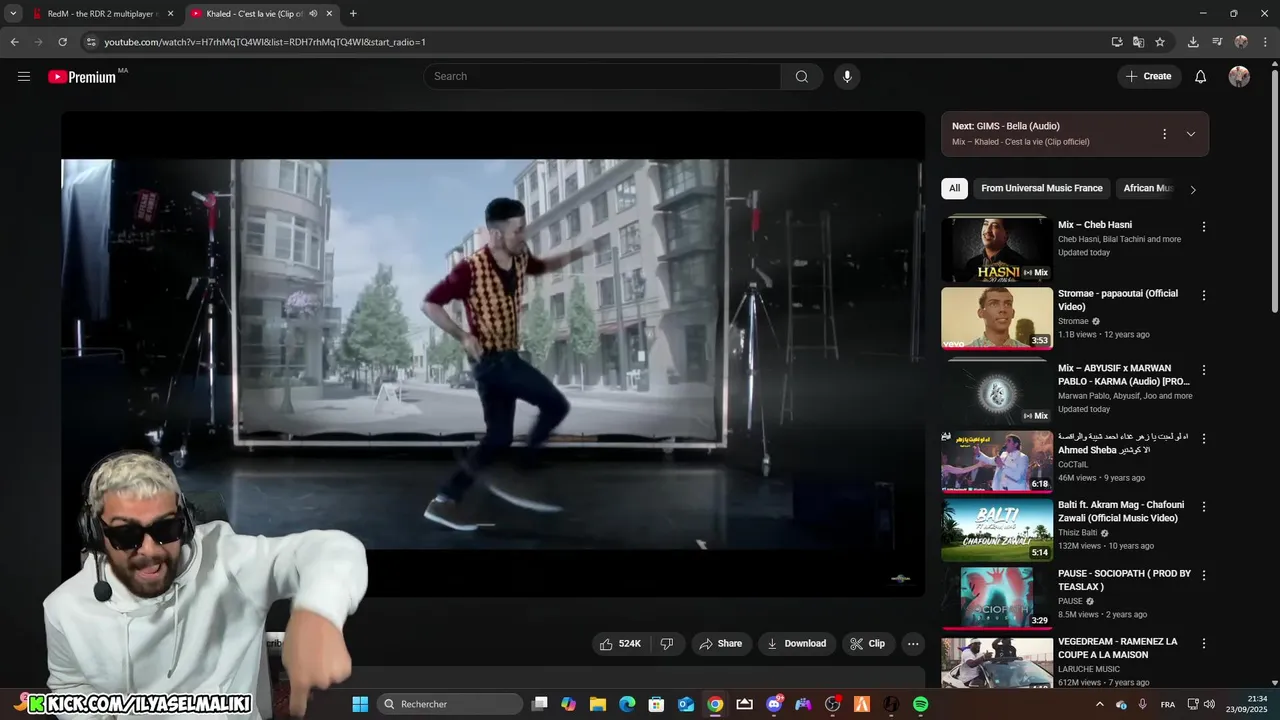Translate this page icon
Viewport: 1280px width, 720px height.
coord(1138,42)
